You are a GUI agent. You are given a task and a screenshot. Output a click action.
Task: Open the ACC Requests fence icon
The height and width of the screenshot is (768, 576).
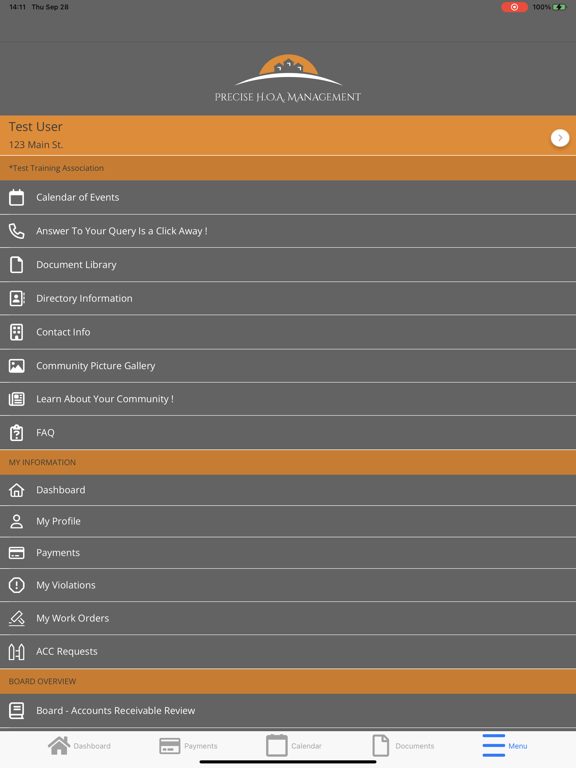(17, 651)
